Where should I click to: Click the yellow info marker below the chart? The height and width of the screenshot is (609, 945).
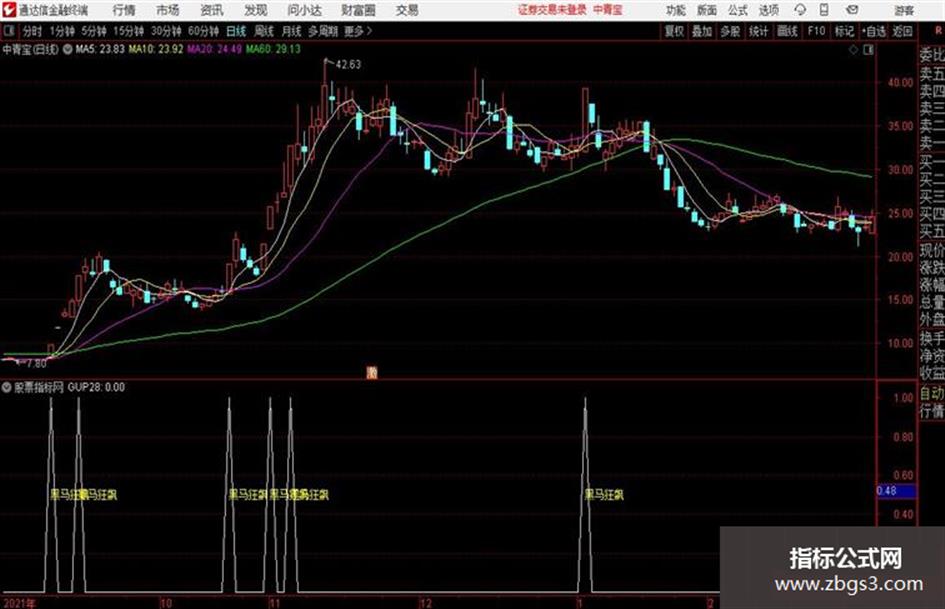point(372,373)
